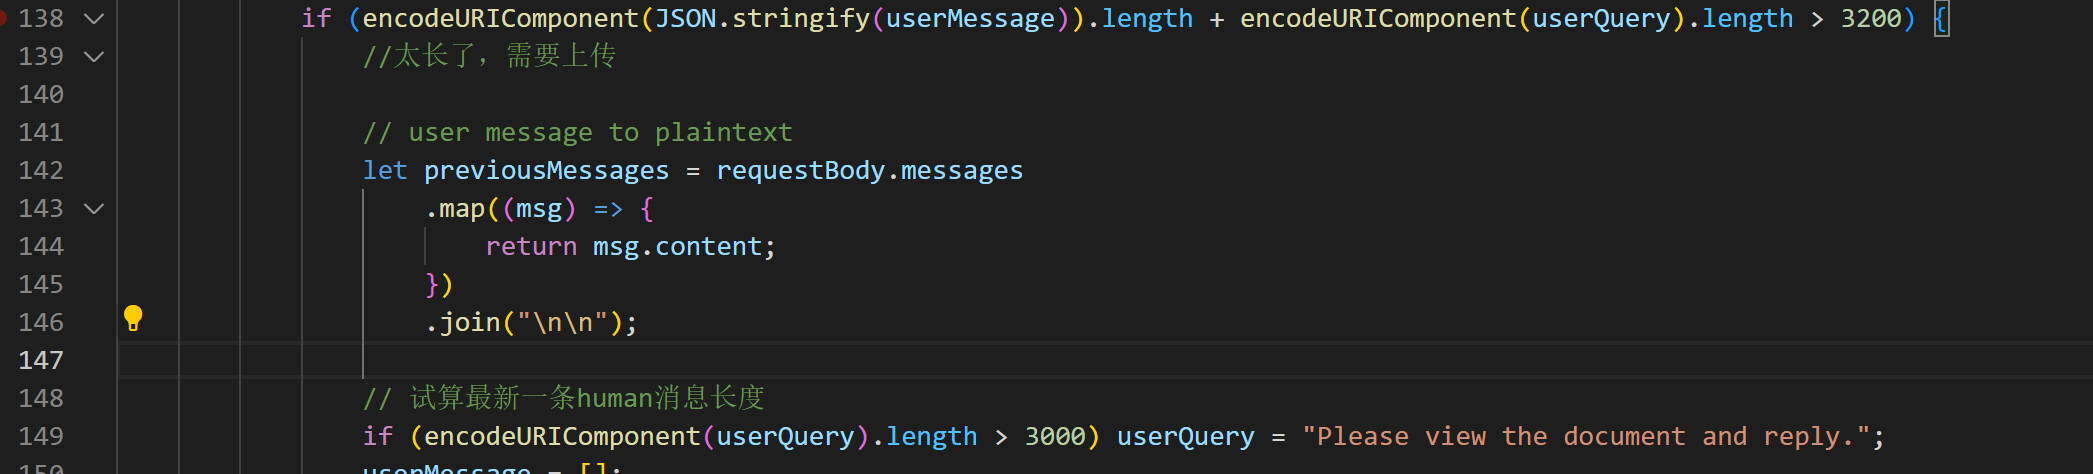Fold the code region at line 139

[94, 57]
